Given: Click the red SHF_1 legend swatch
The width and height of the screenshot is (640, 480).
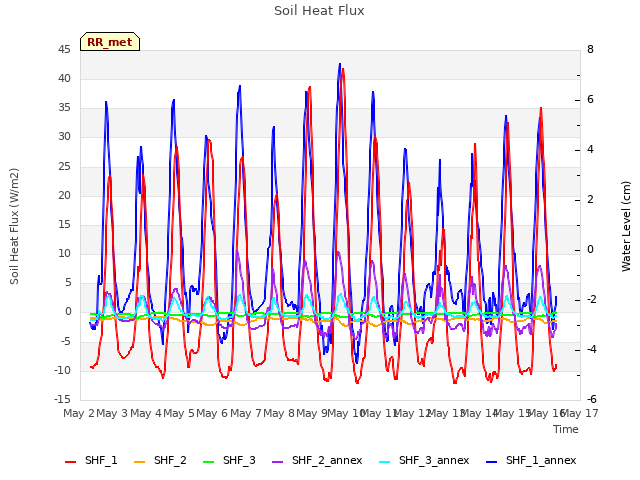Looking at the screenshot, I should click(71, 462).
